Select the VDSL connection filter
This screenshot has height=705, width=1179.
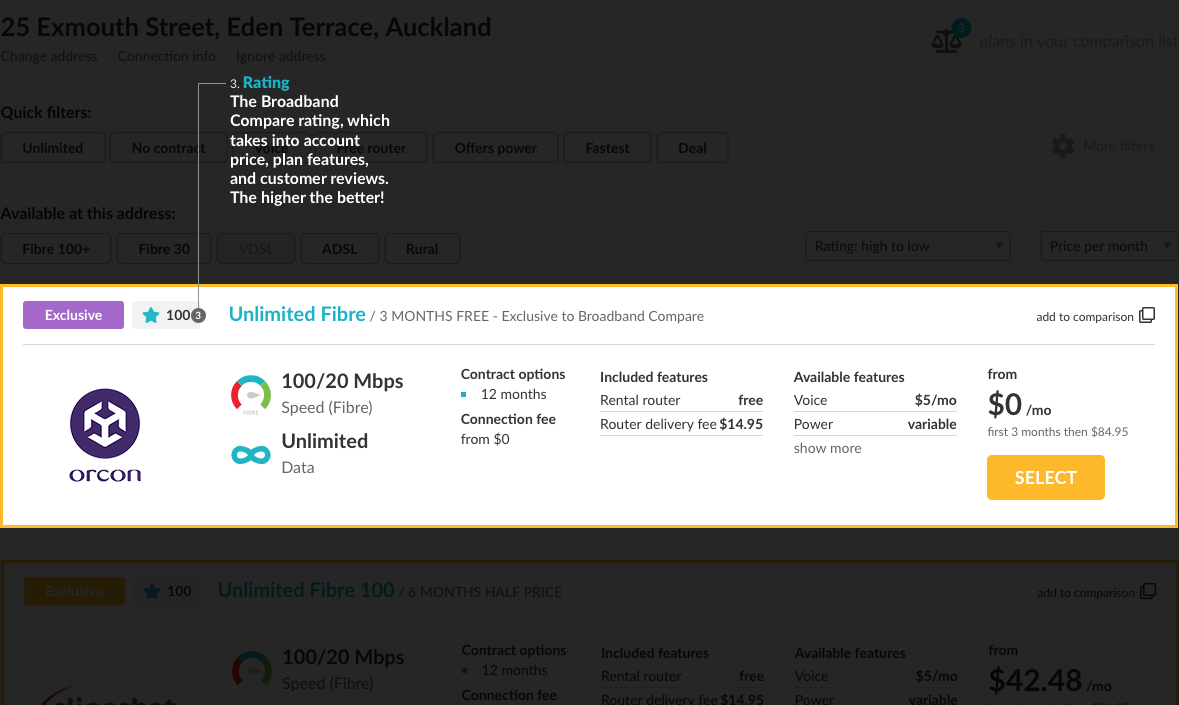[256, 249]
